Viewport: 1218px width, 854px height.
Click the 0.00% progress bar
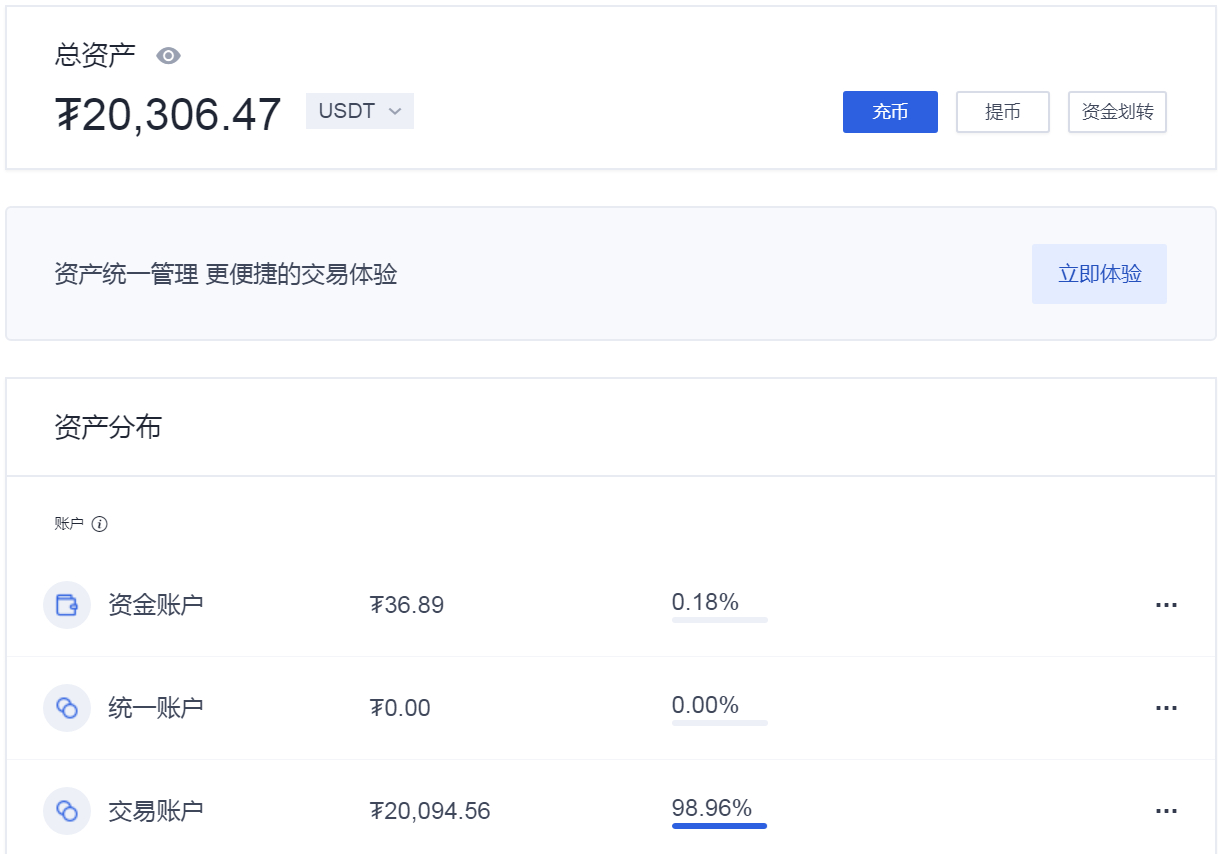point(720,723)
